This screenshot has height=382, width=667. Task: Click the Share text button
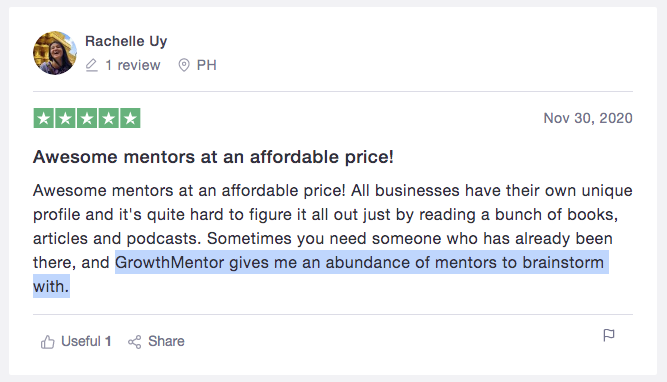pyautogui.click(x=166, y=341)
